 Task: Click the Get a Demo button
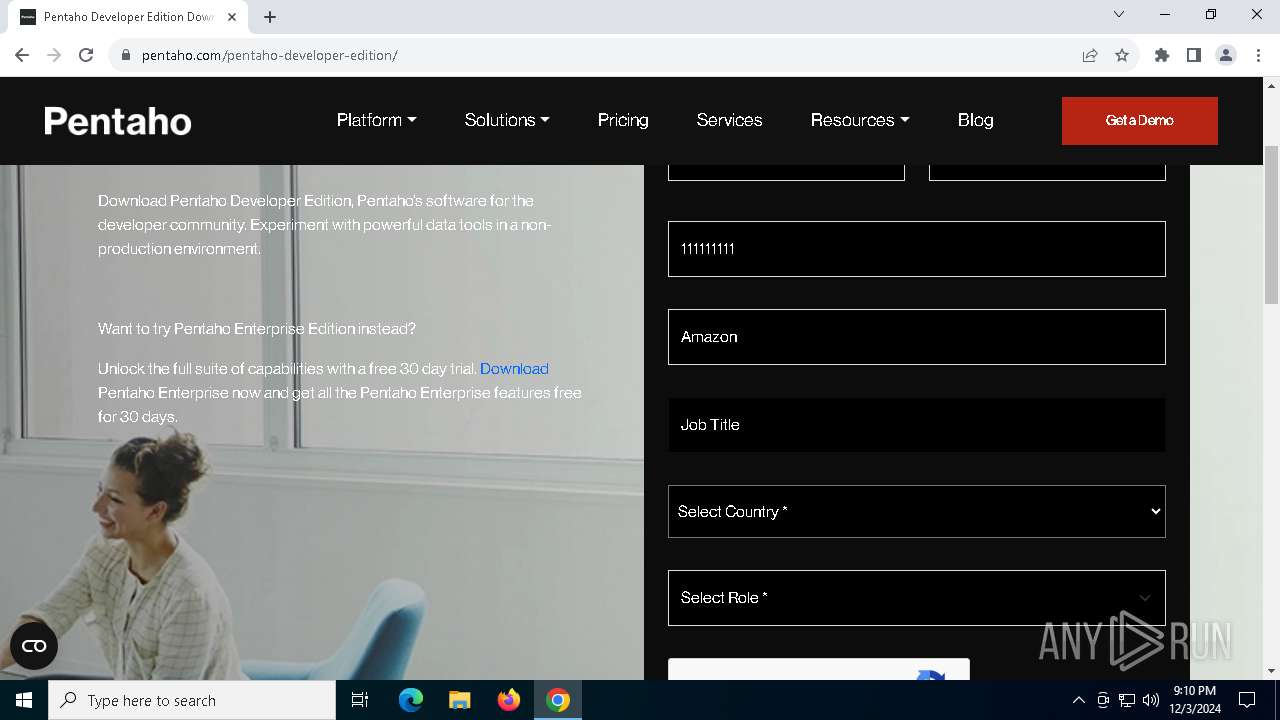point(1140,121)
